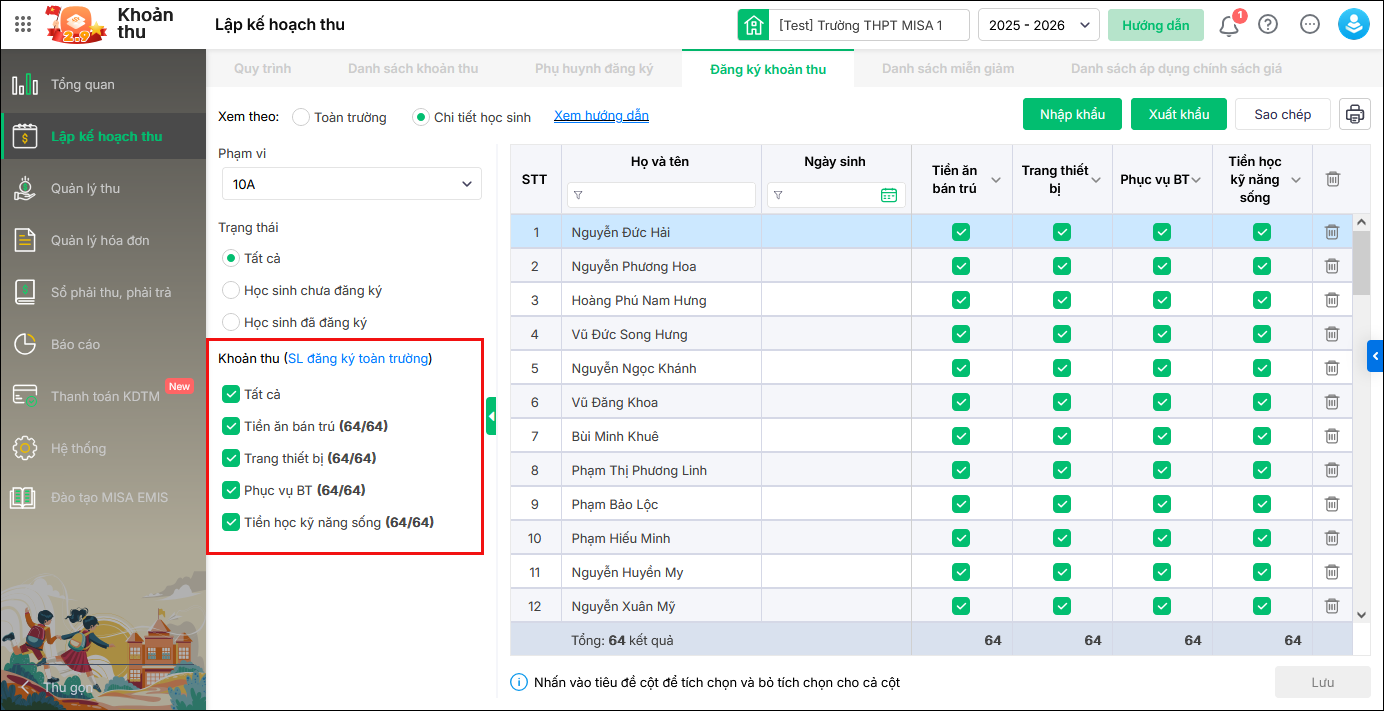Open the Xem hướng dẫn link
The image size is (1384, 711).
(x=601, y=116)
